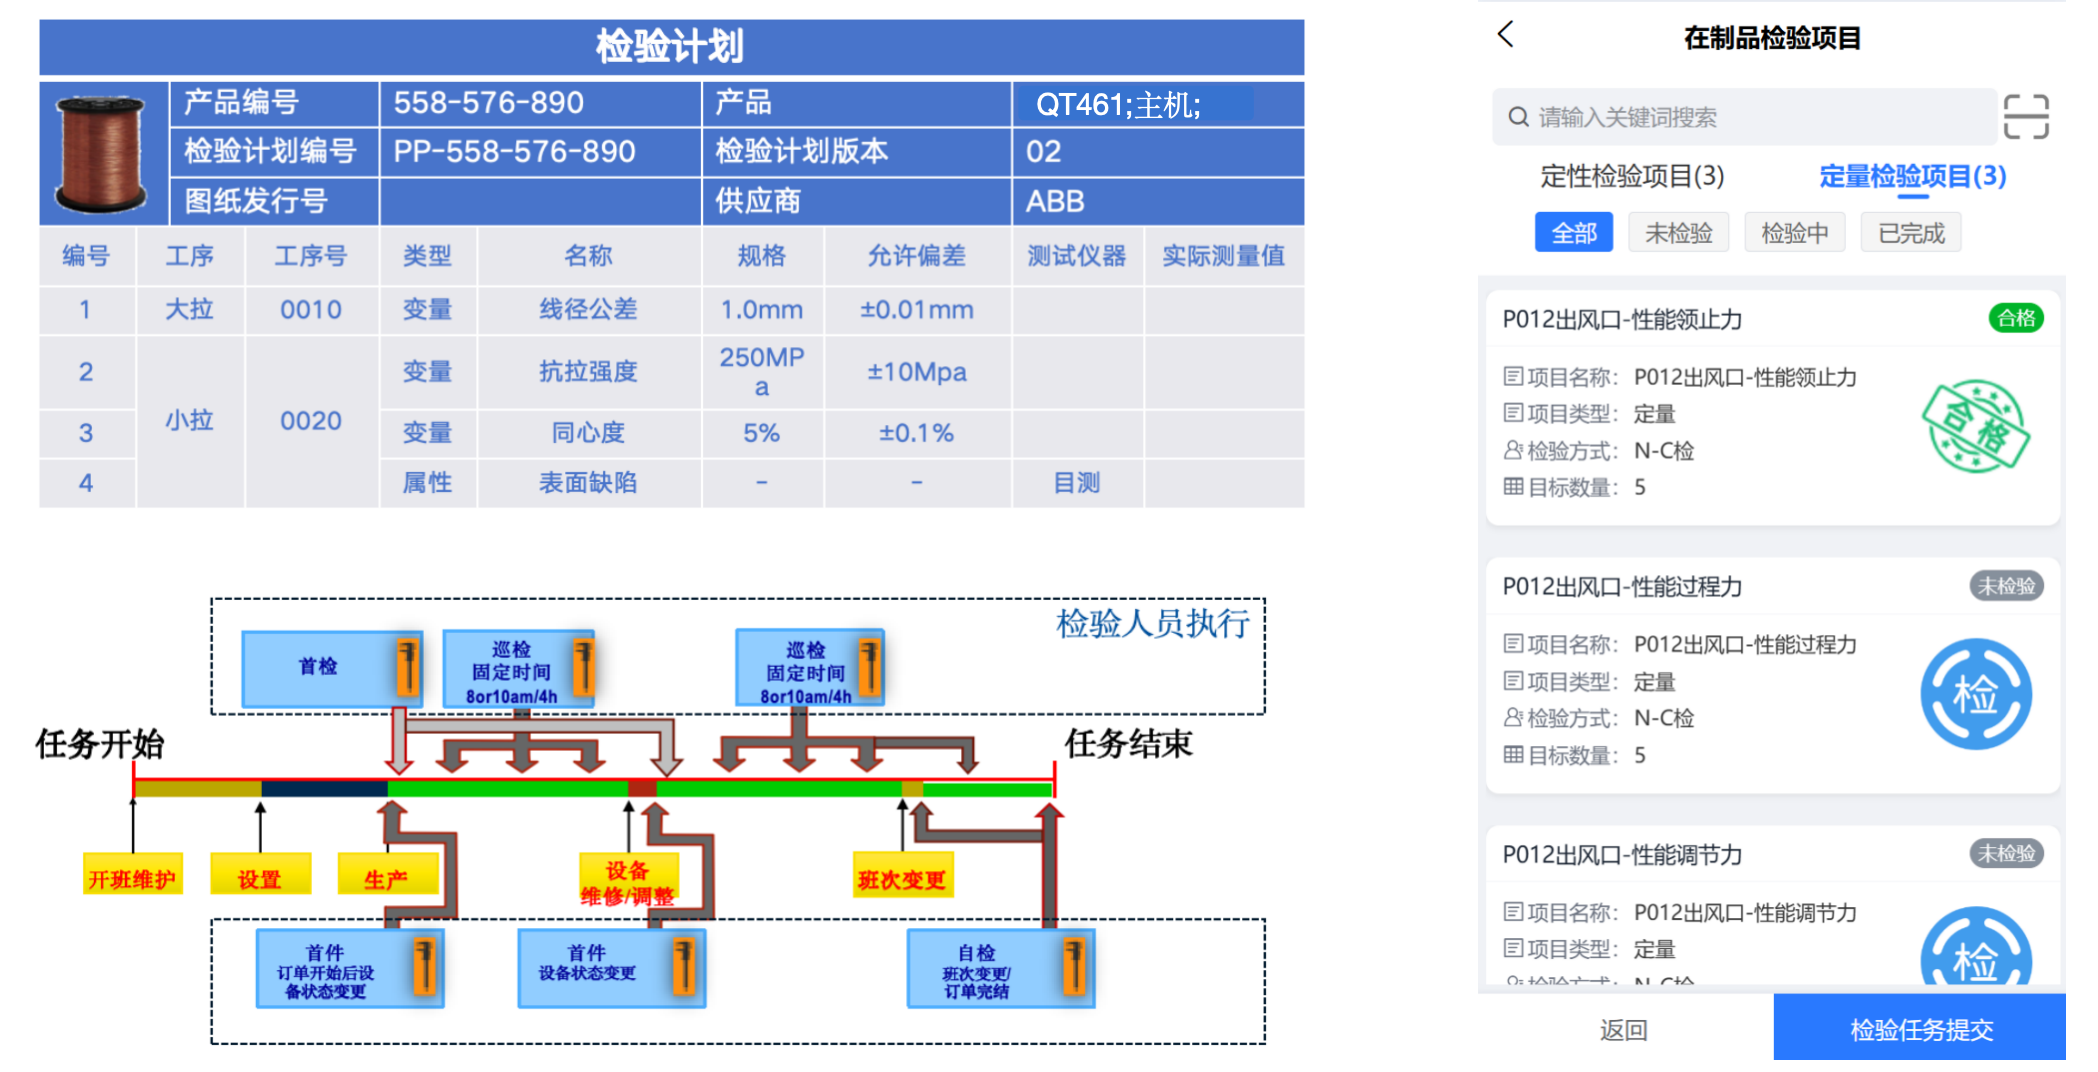Image resolution: width=2098 pixels, height=1072 pixels.
Task: Select the 检验中 filter
Action: [1794, 232]
